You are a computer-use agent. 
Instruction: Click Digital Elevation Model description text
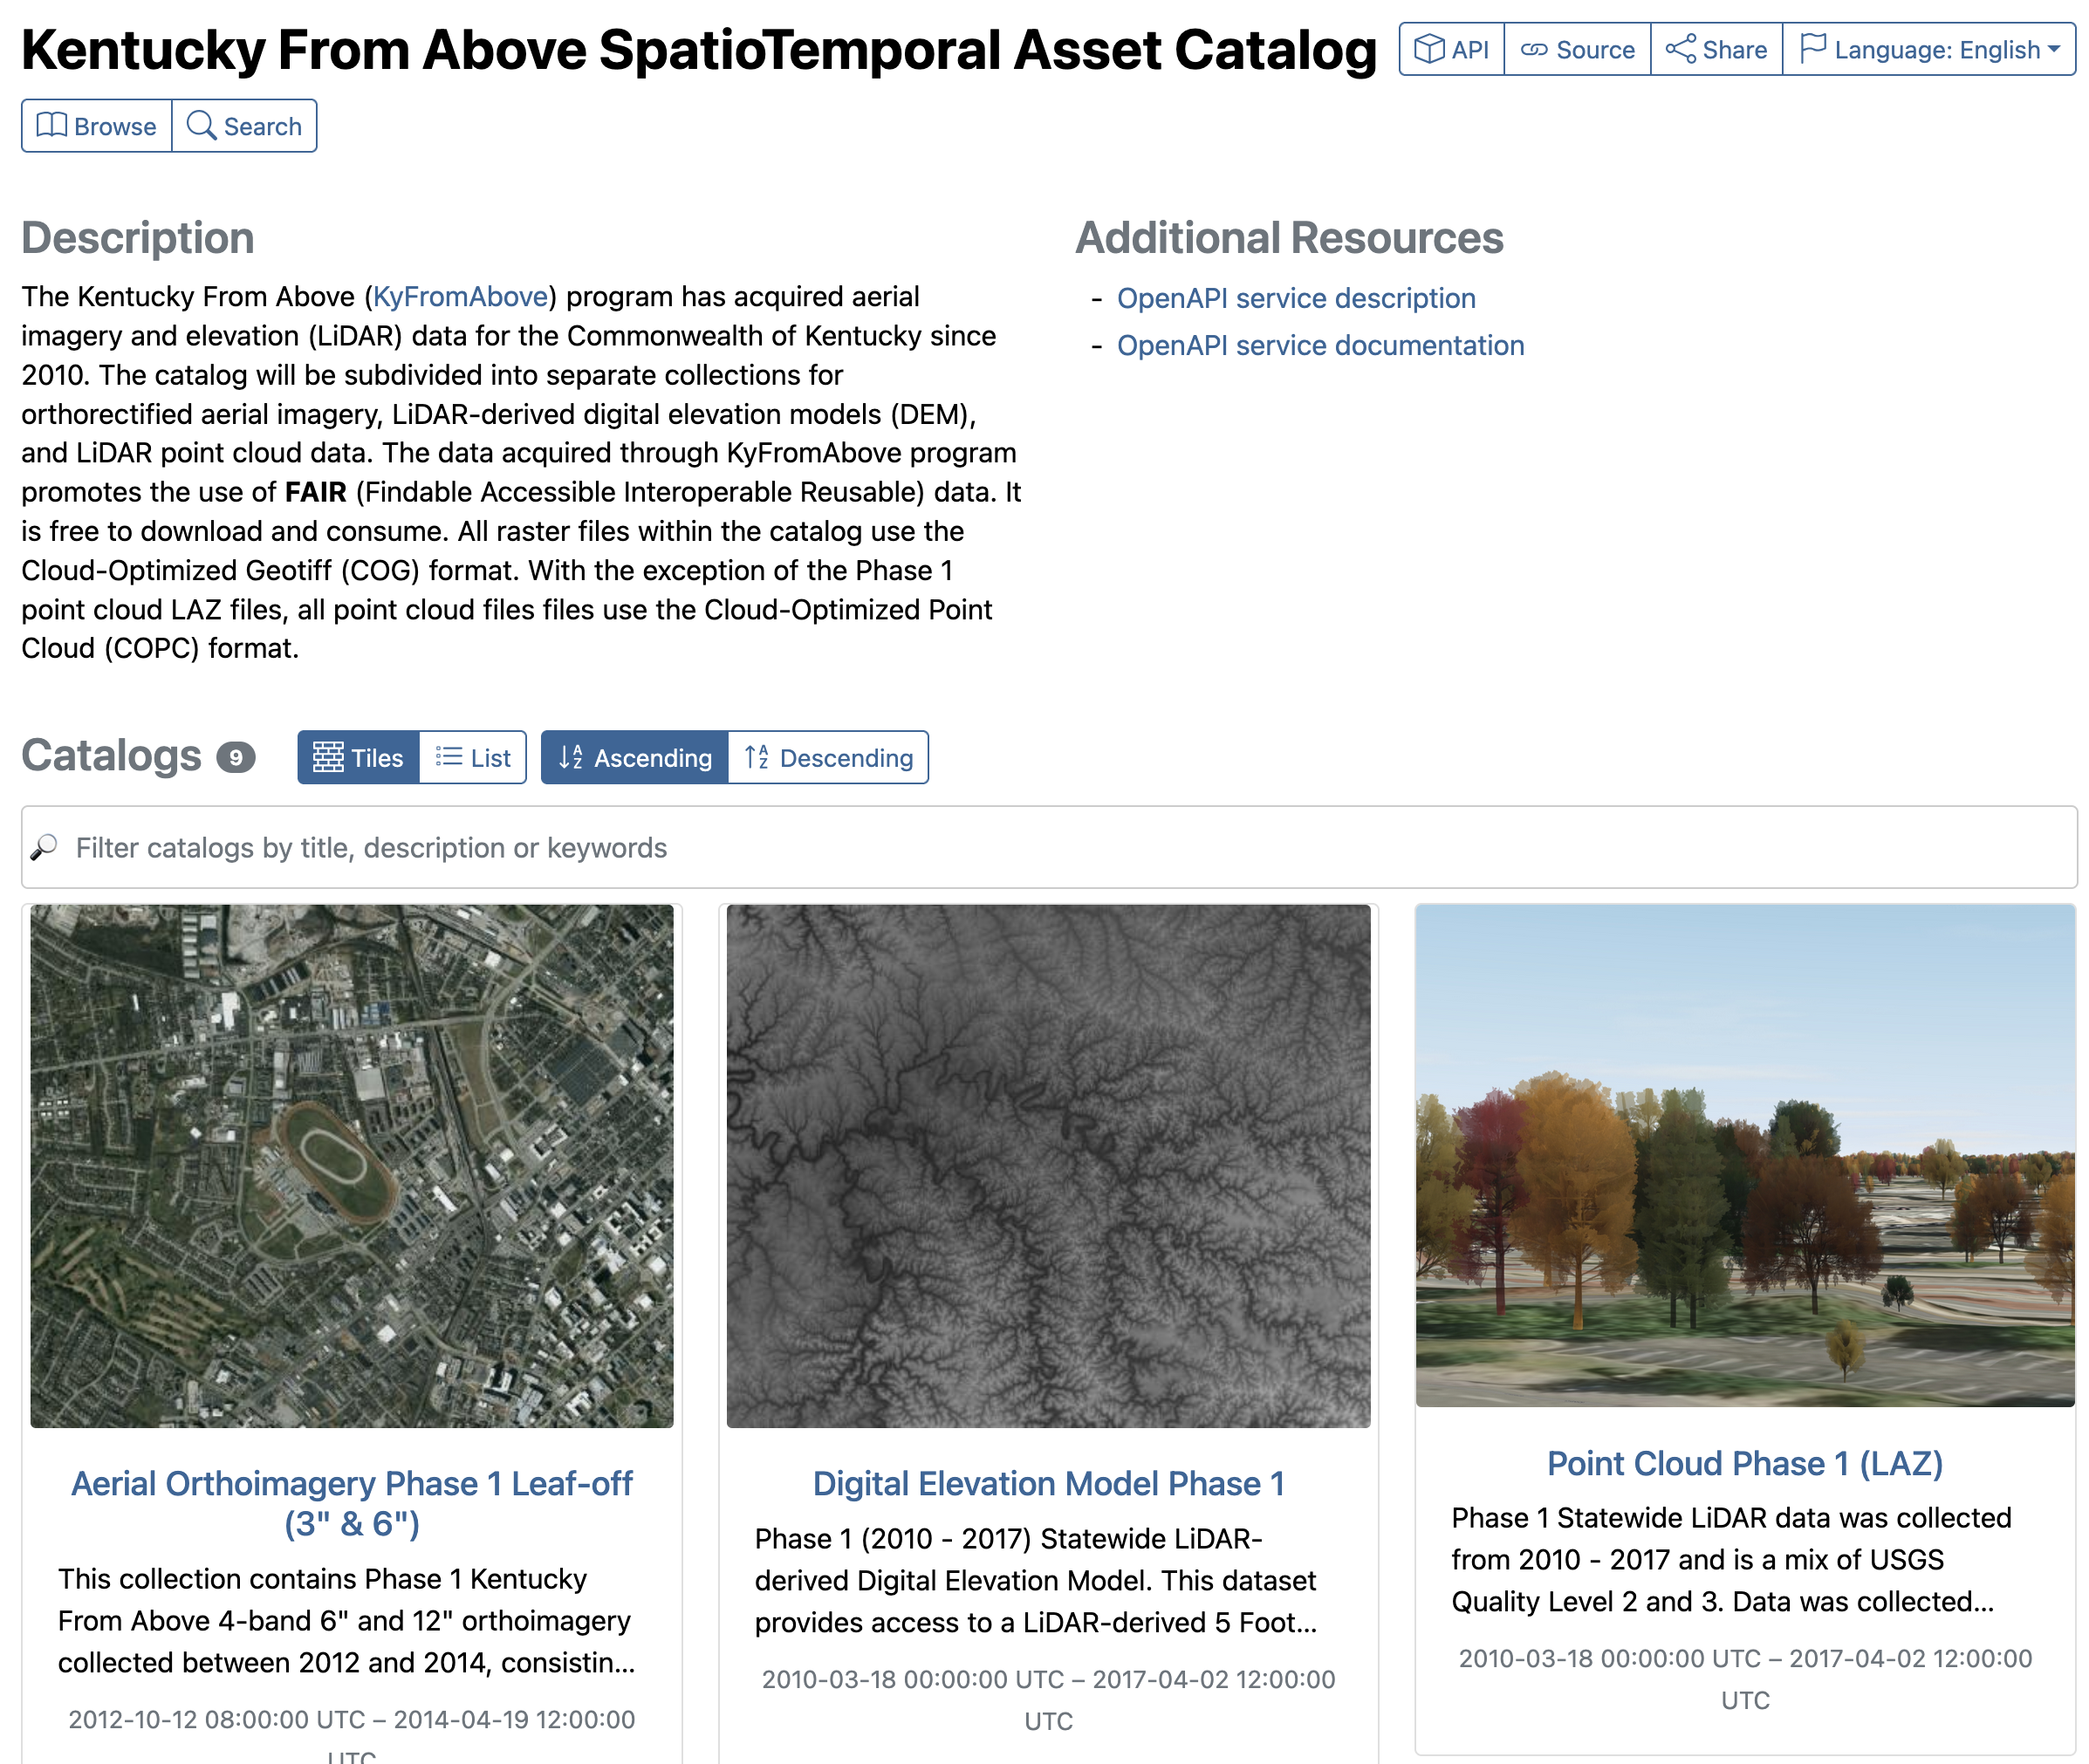click(x=1036, y=1580)
